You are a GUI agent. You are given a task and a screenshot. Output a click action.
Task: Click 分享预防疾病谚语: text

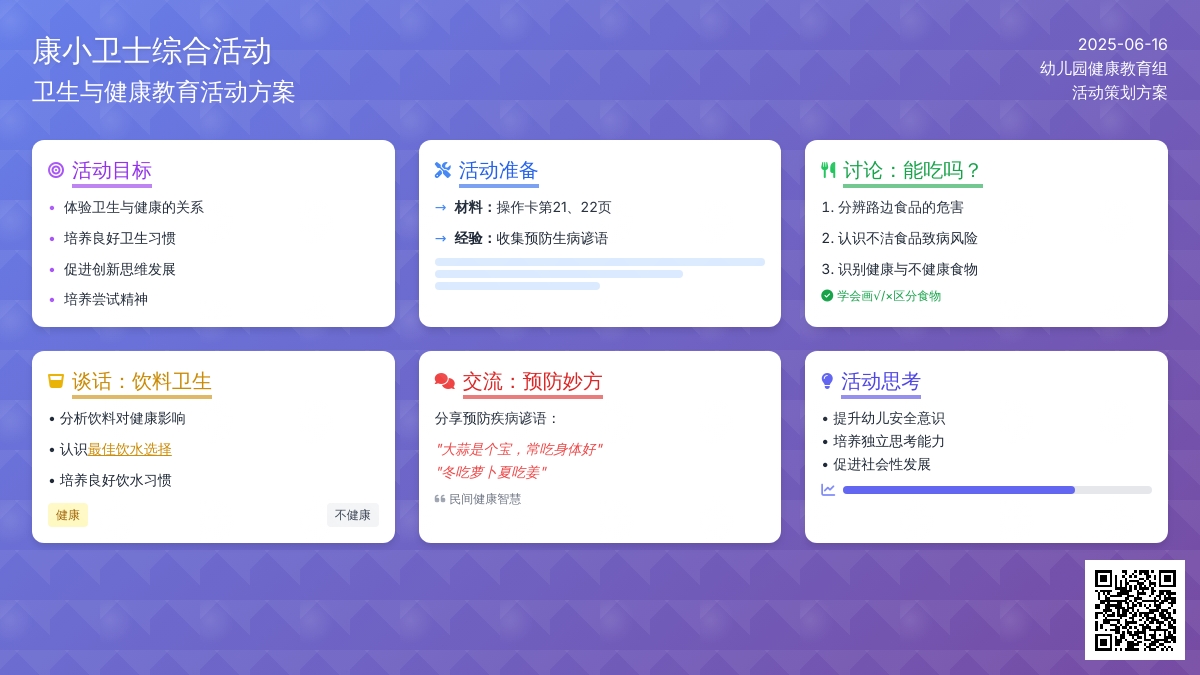pos(498,418)
